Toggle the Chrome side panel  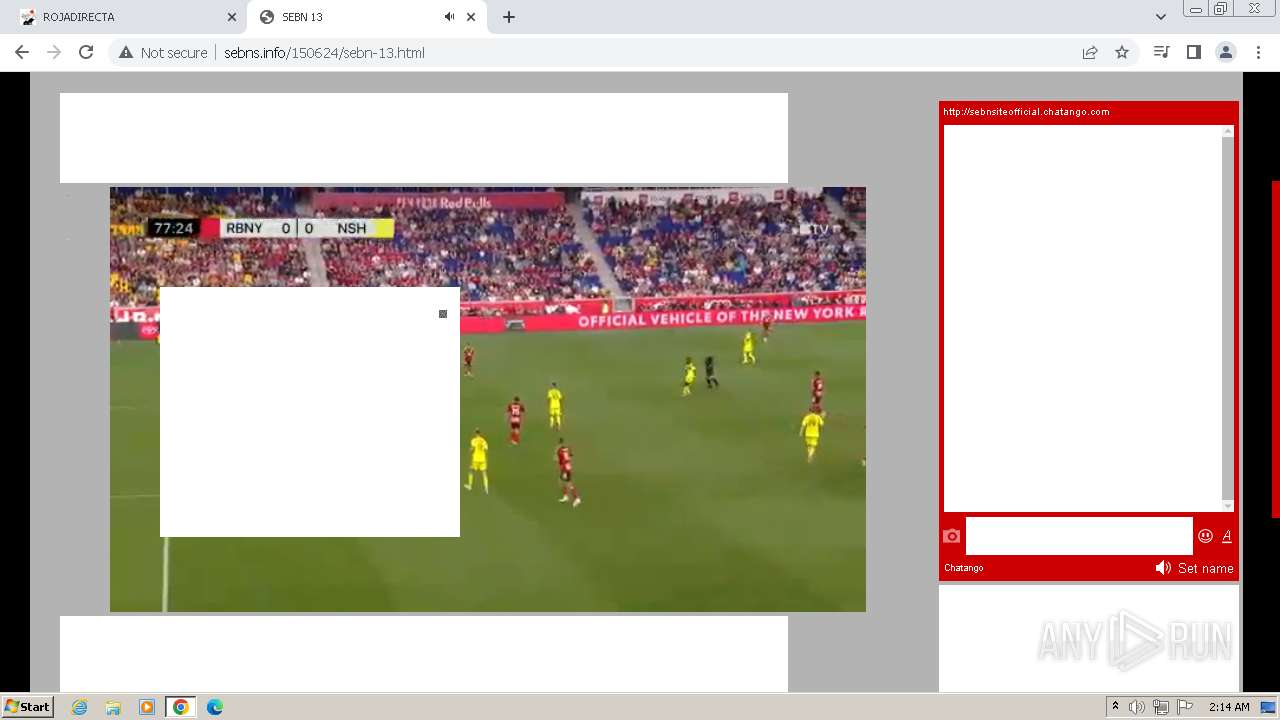click(x=1193, y=52)
